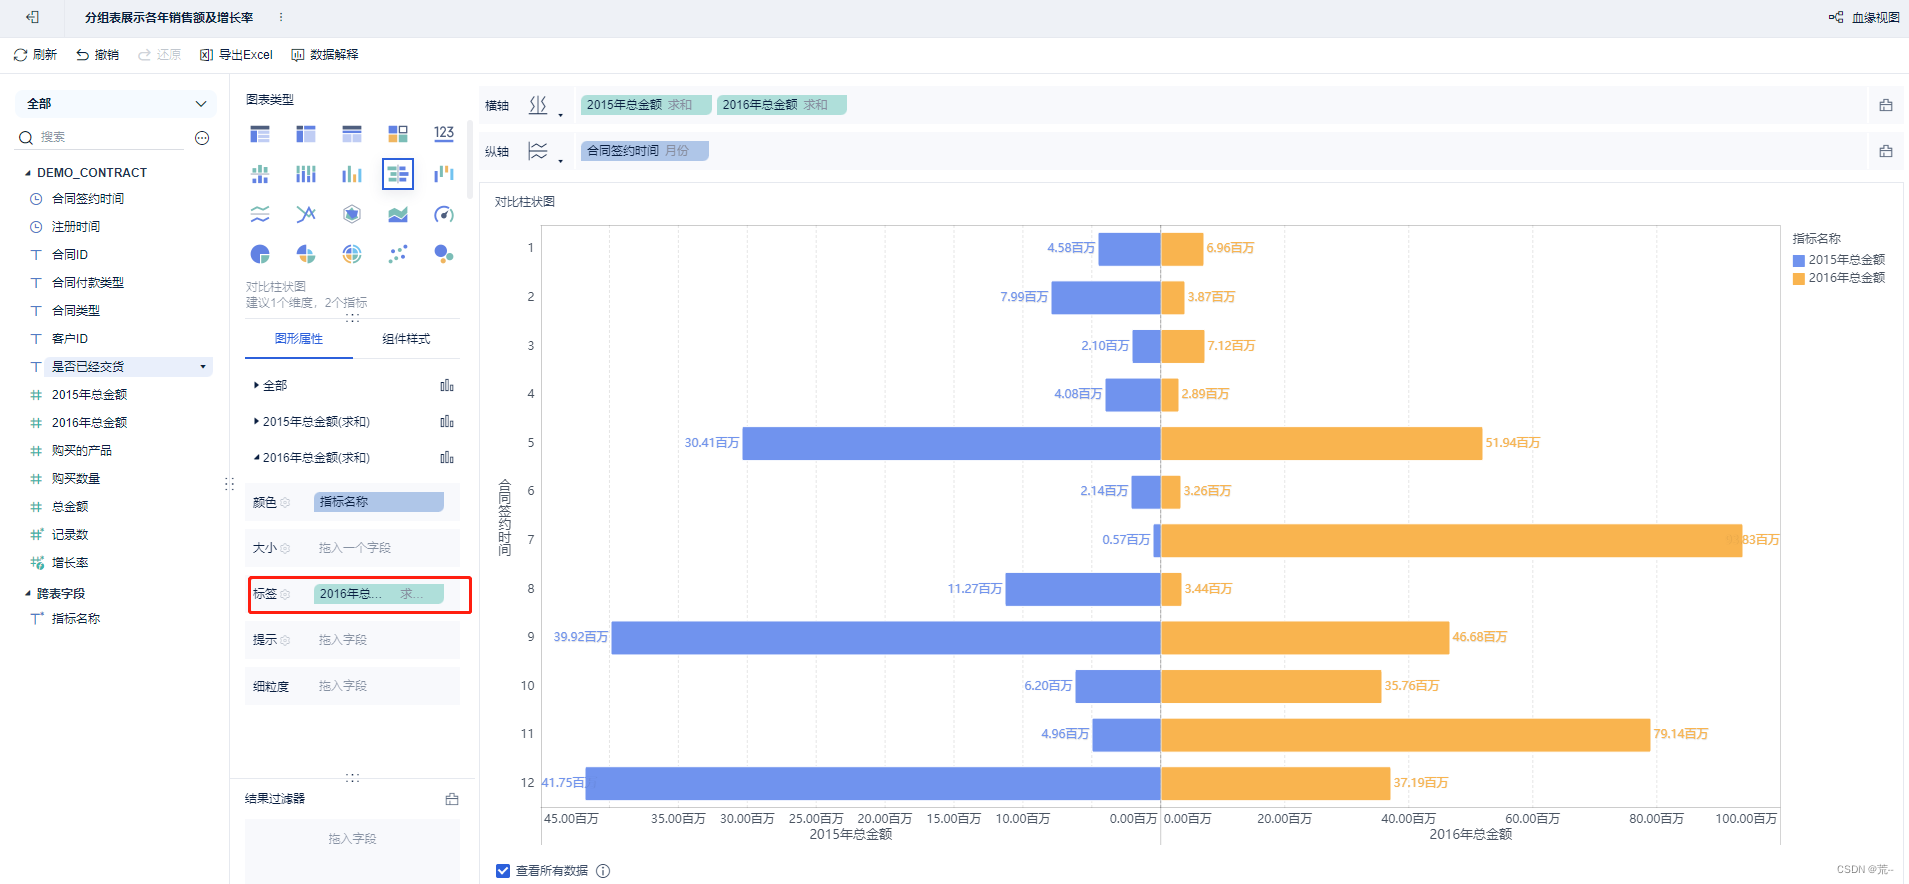Choose the cross table chart type
The image size is (1909, 884).
point(306,134)
